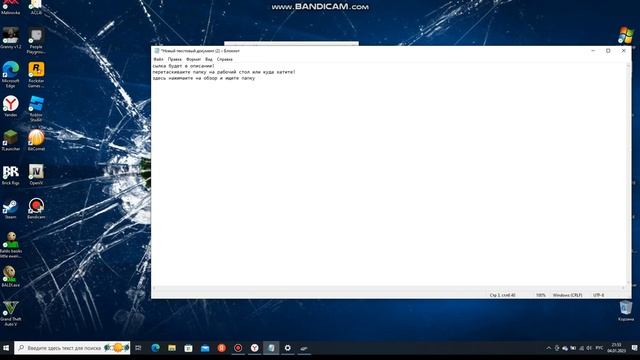Switch to Bandicam recorder on taskbar

pyautogui.click(x=238, y=348)
